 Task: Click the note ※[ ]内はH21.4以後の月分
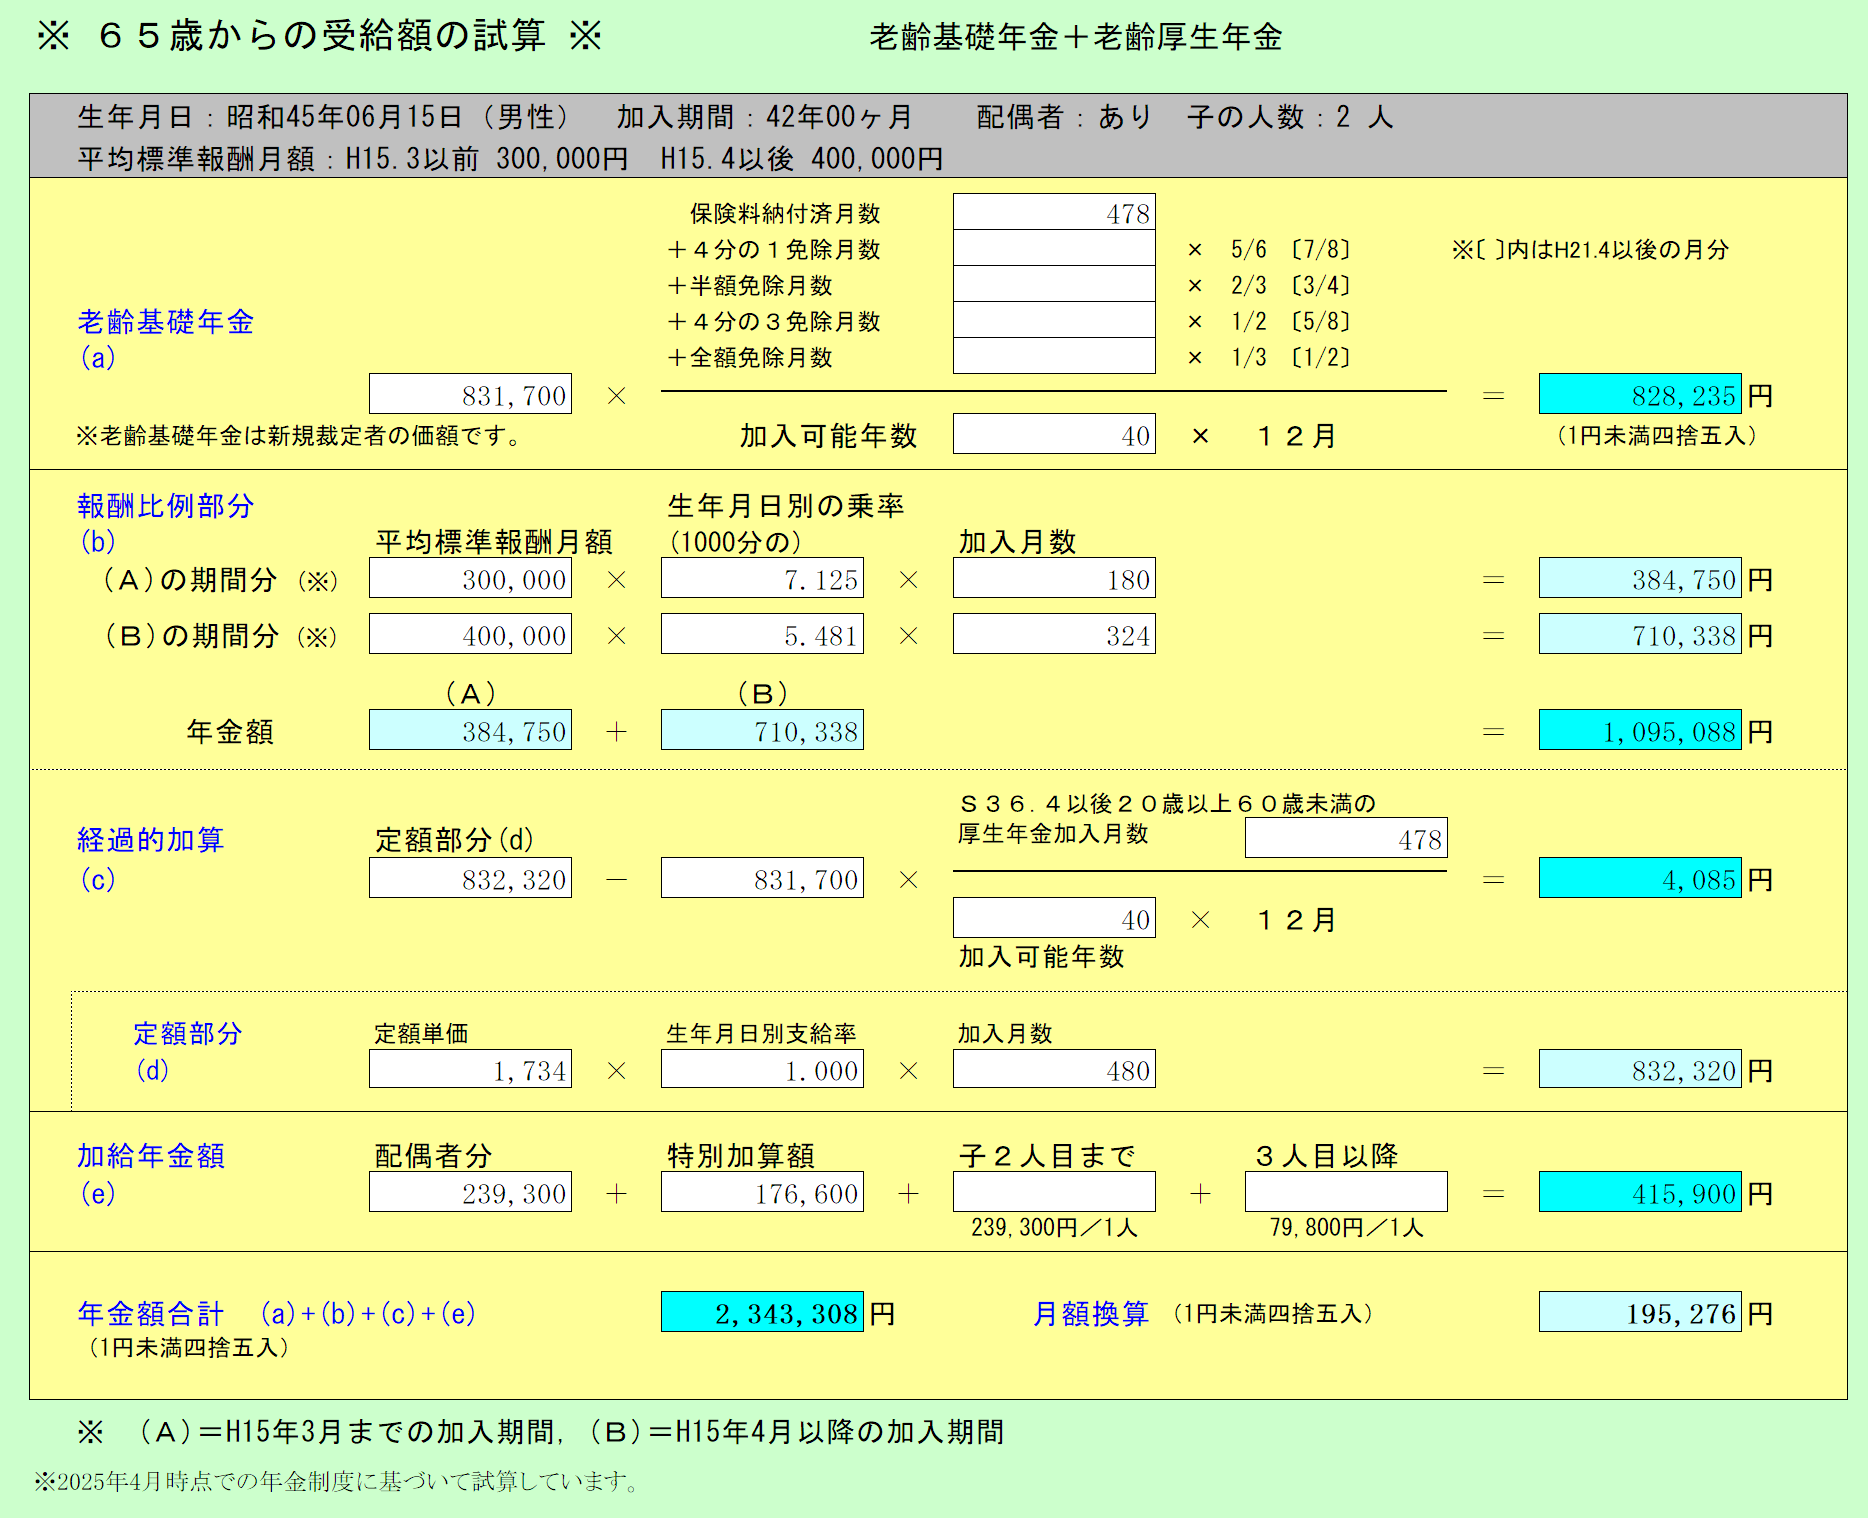(1590, 249)
